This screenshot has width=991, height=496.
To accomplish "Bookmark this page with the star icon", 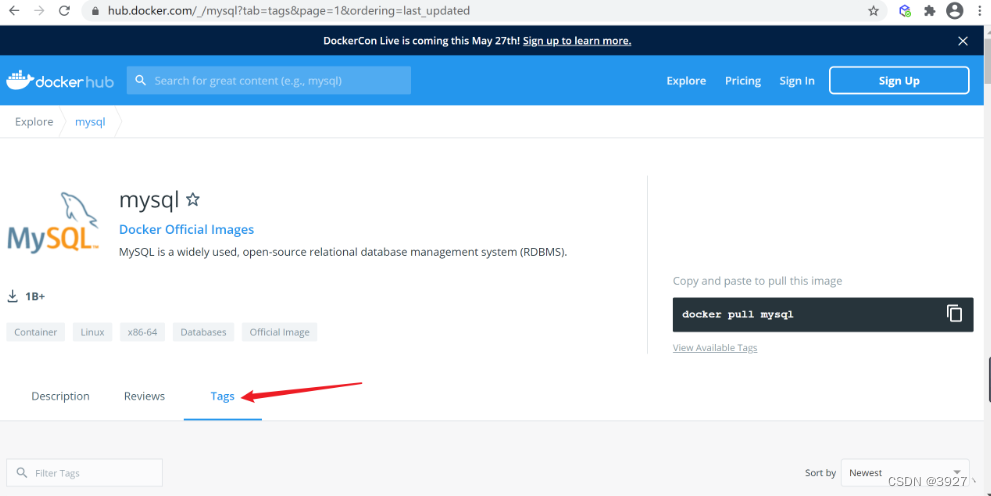I will coord(873,11).
